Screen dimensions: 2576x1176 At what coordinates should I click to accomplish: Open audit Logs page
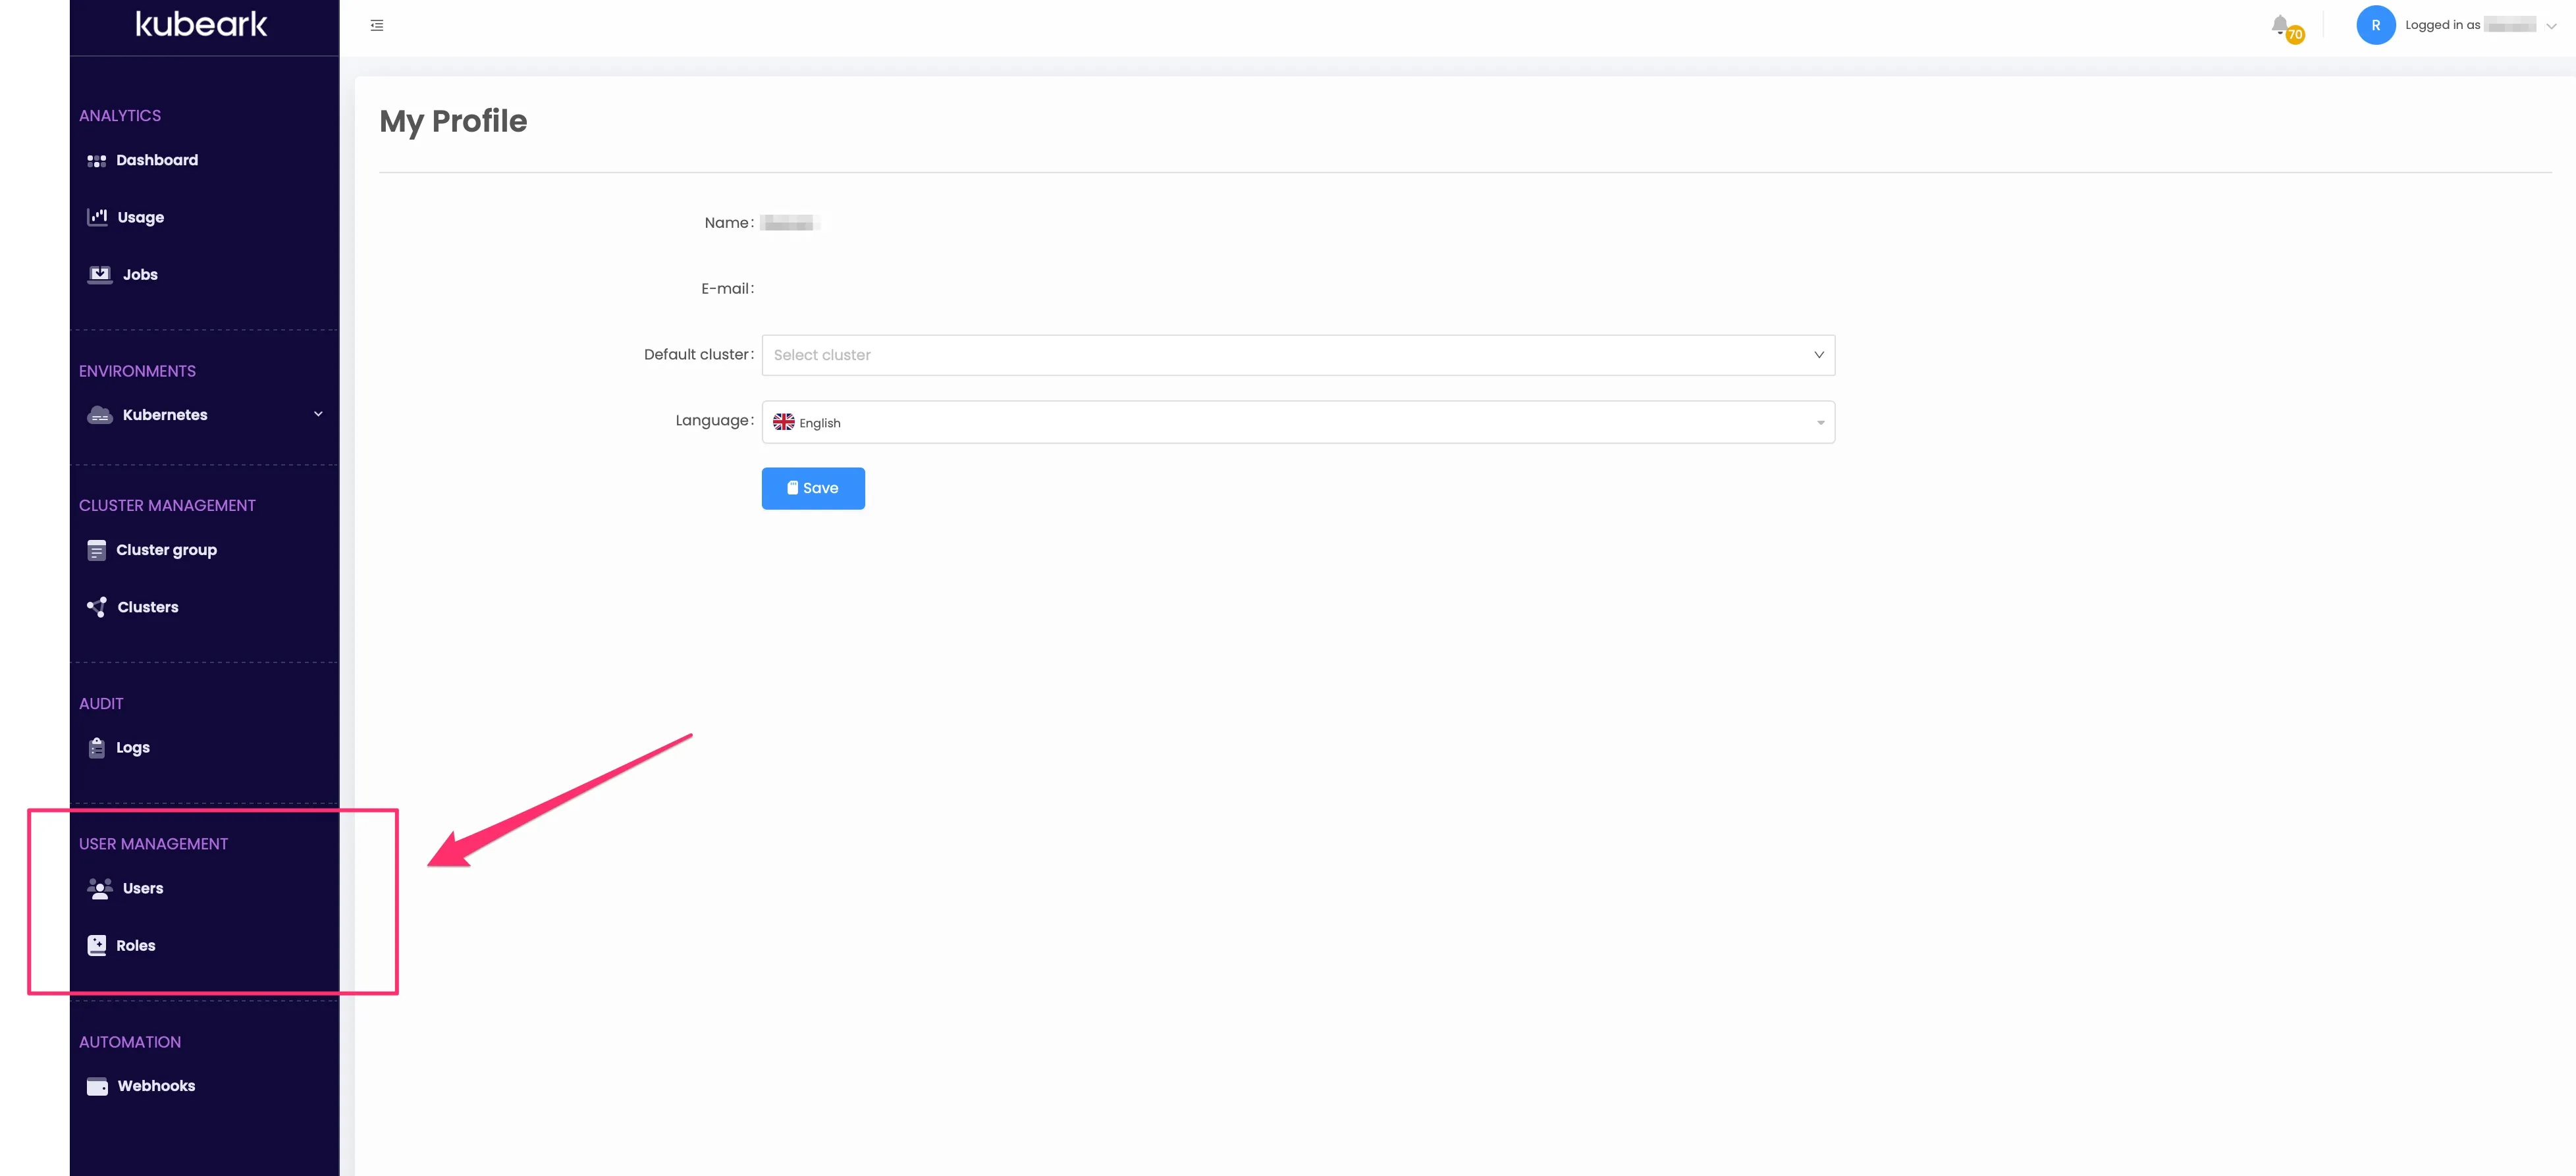point(133,748)
